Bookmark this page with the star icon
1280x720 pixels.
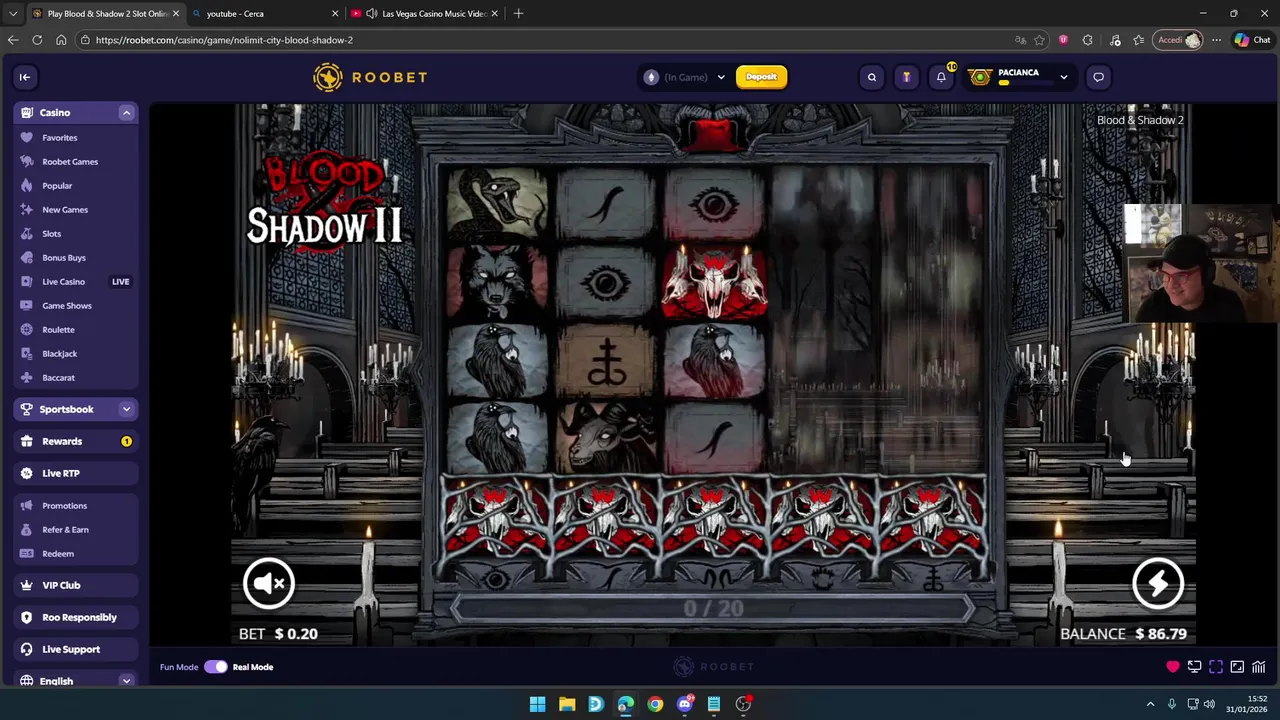point(1040,40)
